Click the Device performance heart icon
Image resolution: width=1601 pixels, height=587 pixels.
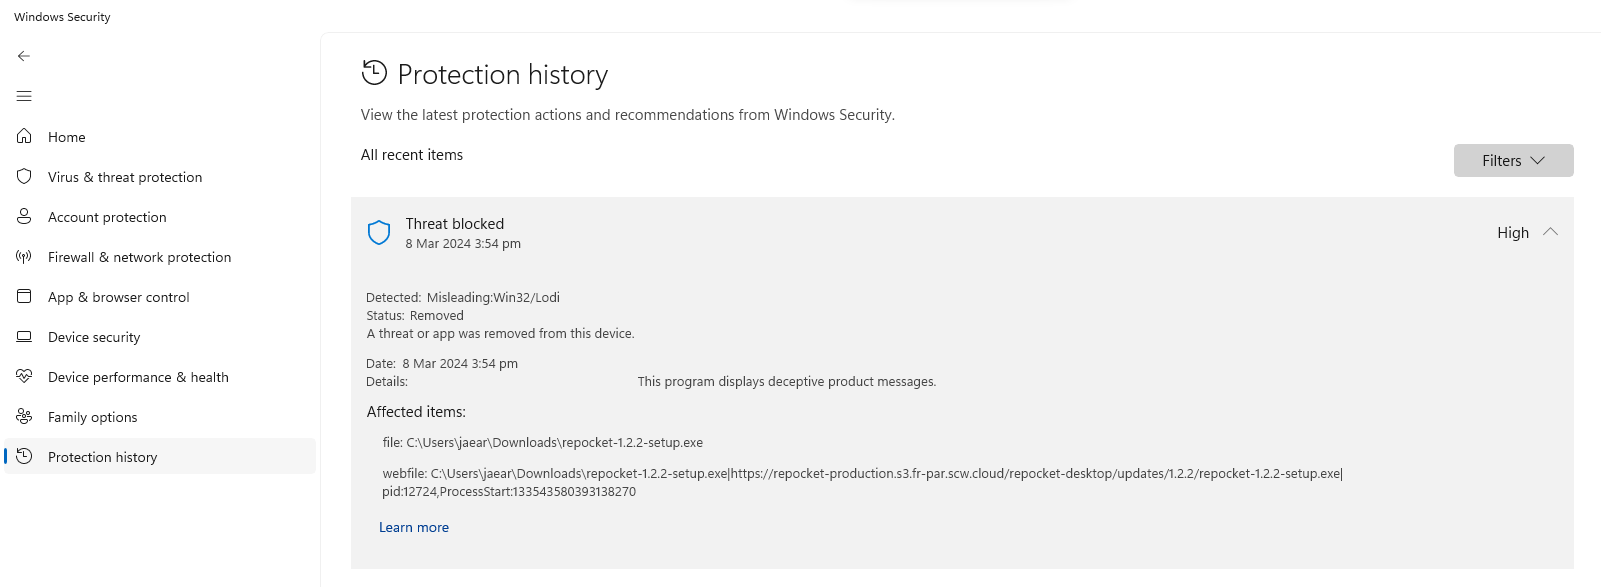(x=24, y=376)
